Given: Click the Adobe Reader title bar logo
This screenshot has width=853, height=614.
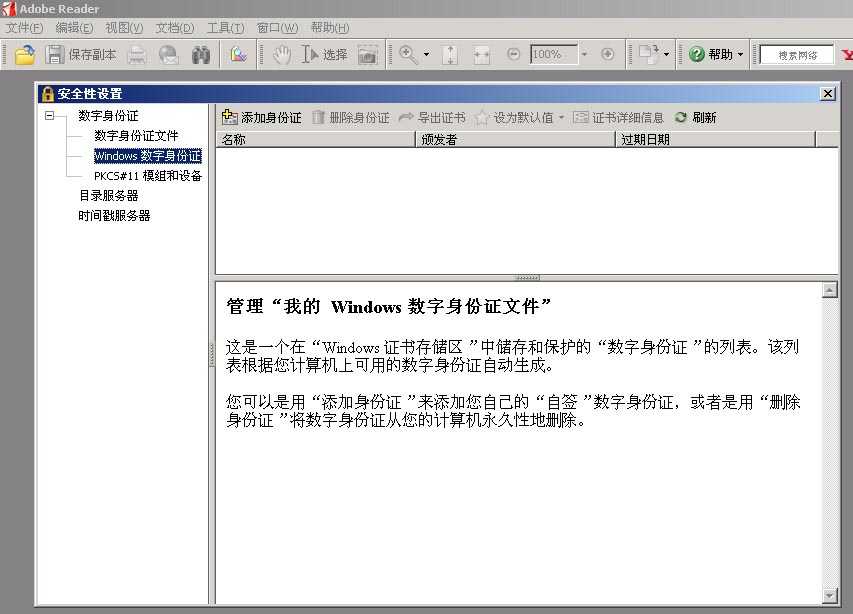Looking at the screenshot, I should tap(9, 9).
